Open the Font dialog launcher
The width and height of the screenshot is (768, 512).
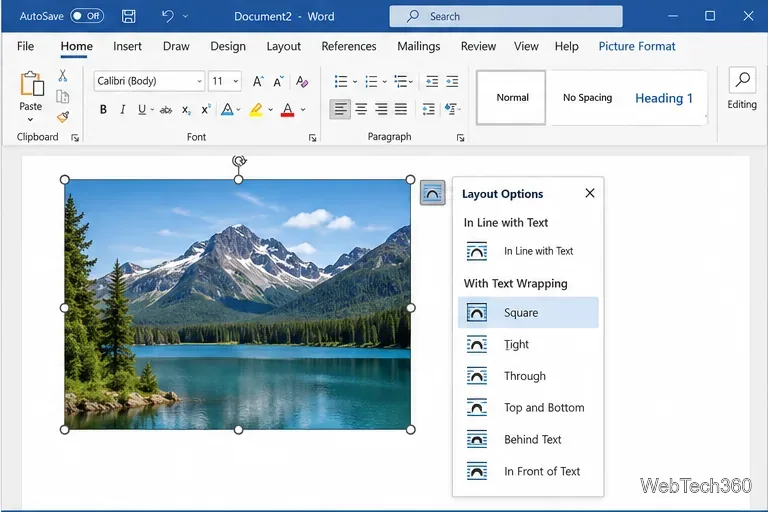312,138
